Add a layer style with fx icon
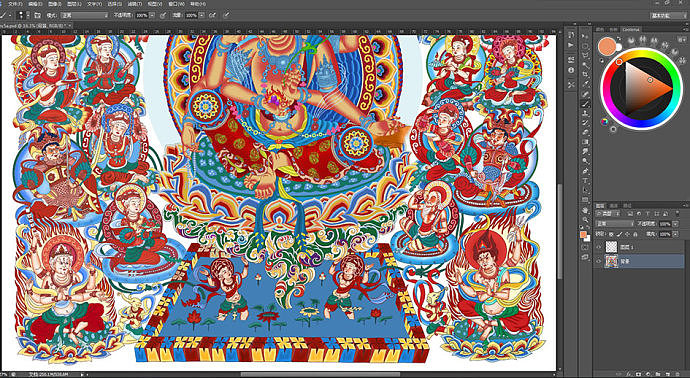 click(x=628, y=374)
